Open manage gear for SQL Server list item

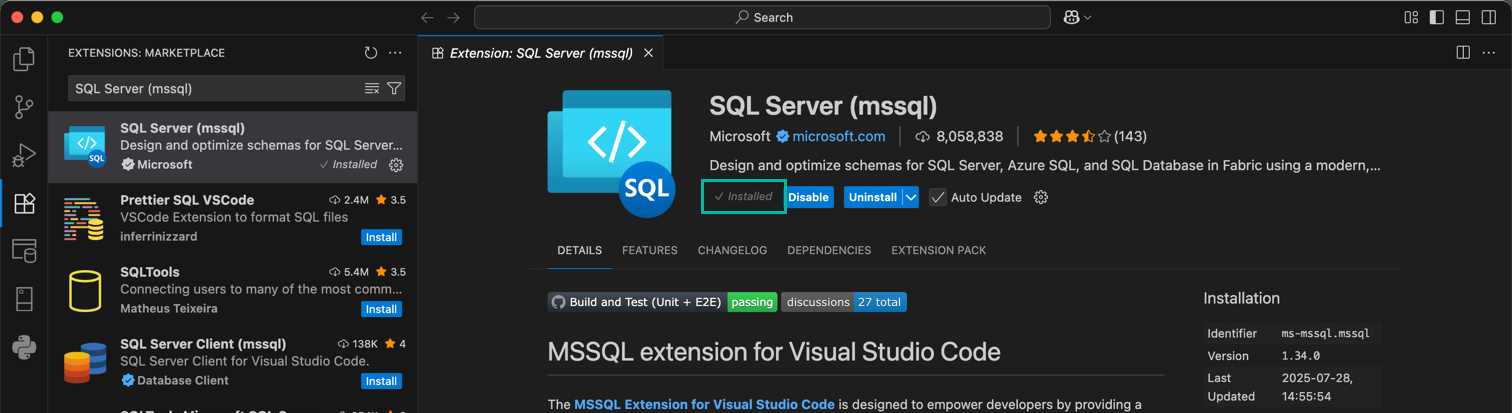click(x=396, y=165)
